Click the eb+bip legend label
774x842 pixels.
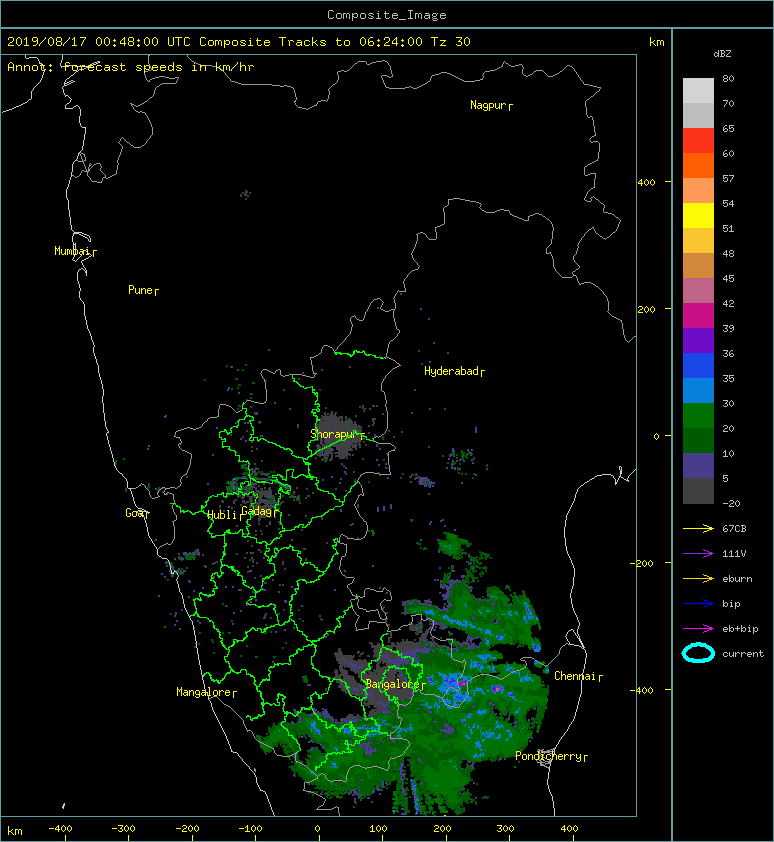click(740, 629)
